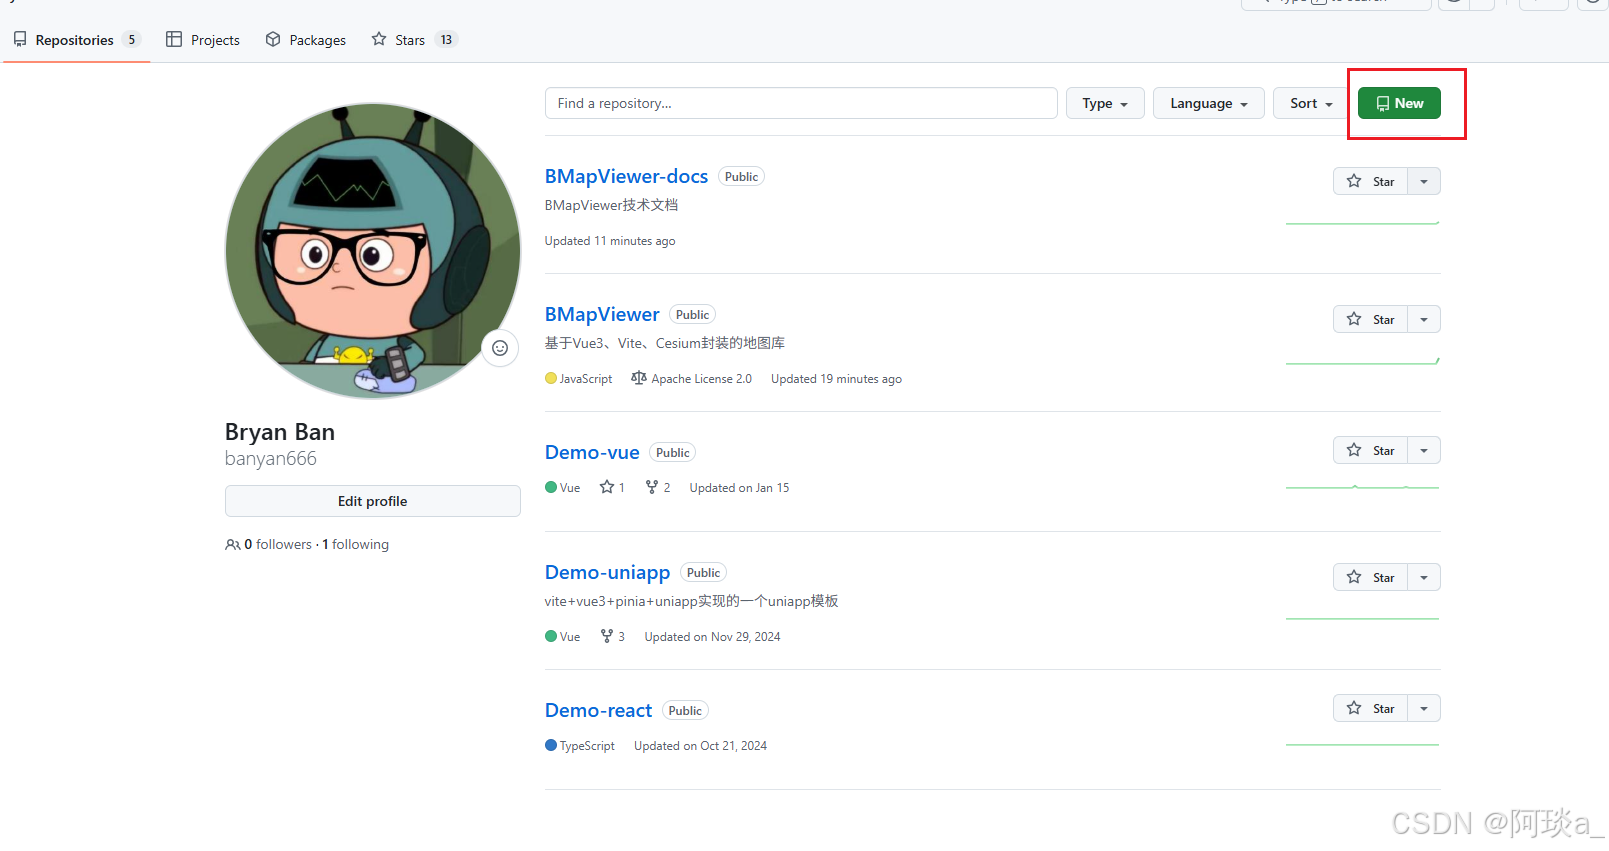Click the table icon in Projects tab
Screen dimensions: 1609x851
tap(174, 39)
